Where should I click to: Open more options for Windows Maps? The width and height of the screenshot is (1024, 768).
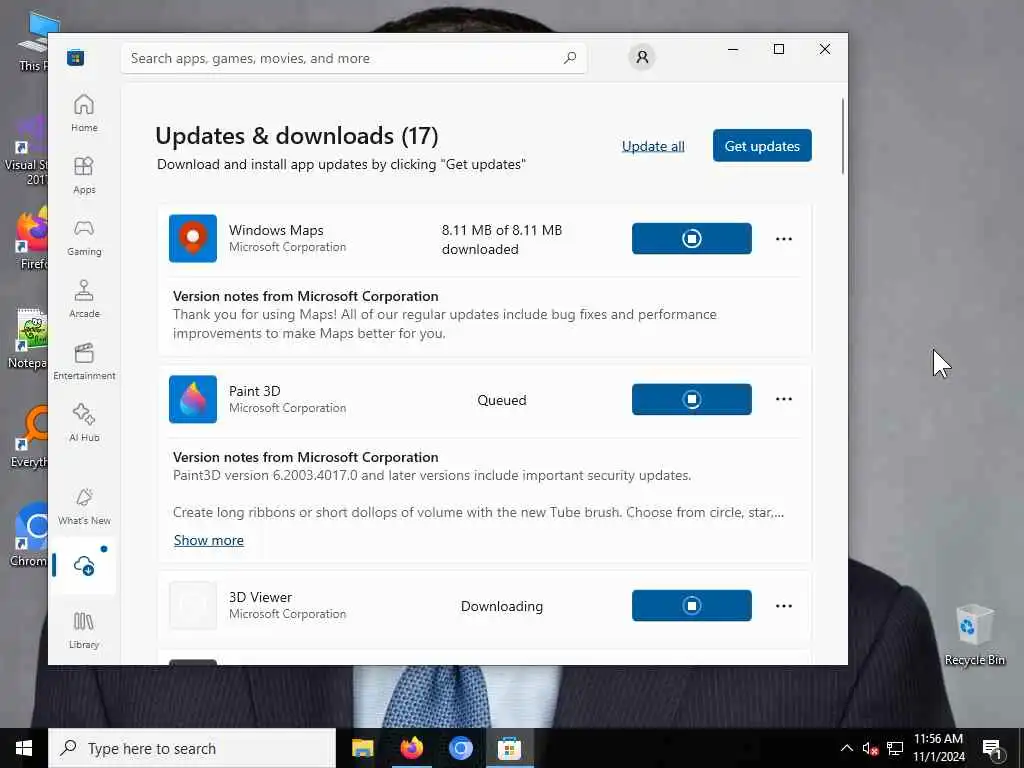tap(784, 238)
